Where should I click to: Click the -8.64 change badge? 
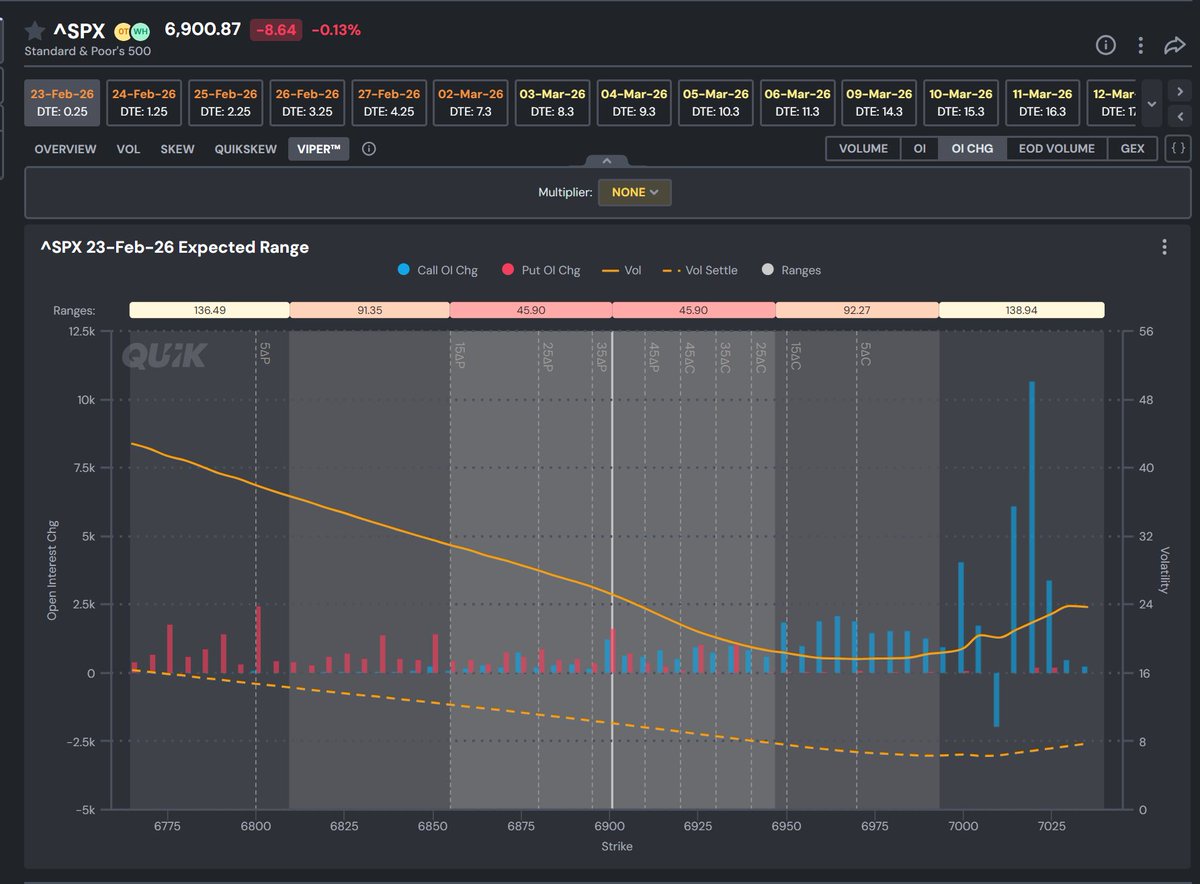tap(275, 30)
